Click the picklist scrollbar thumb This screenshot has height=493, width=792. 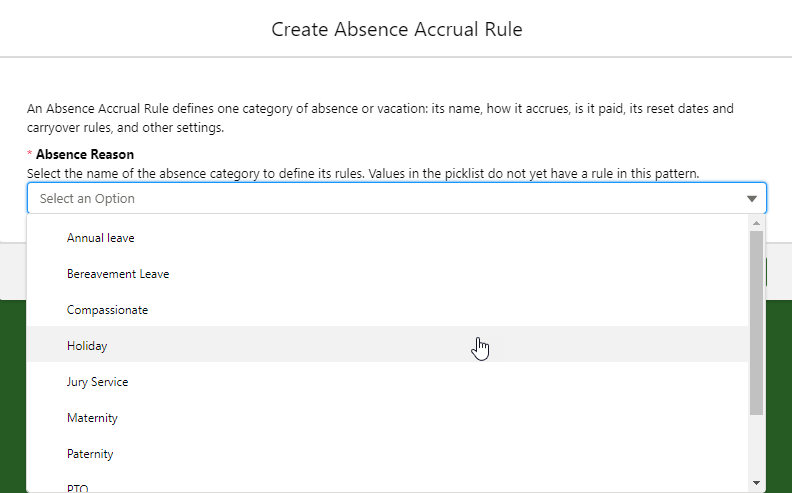tap(757, 320)
